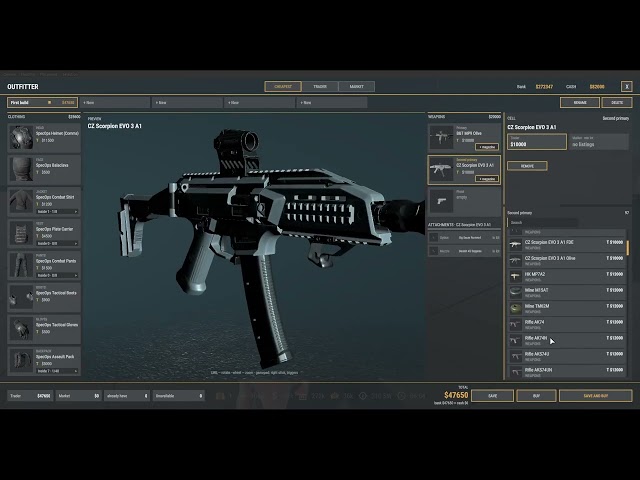Select the SpecOps Combat Shirt icon
This screenshot has width=640, height=480.
tap(21, 201)
